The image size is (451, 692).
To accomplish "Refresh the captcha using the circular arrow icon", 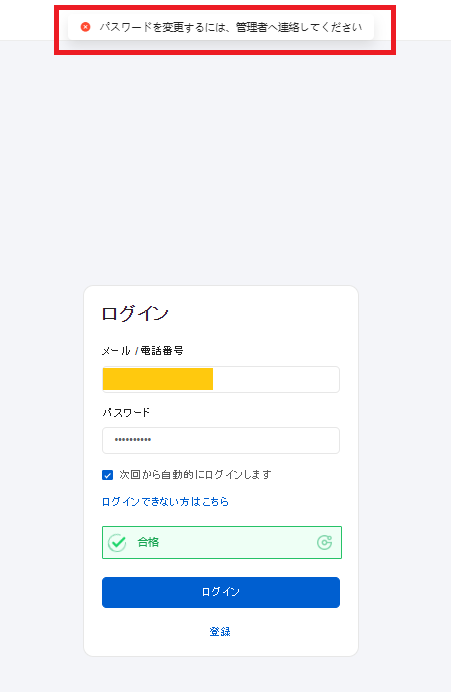I will (324, 542).
